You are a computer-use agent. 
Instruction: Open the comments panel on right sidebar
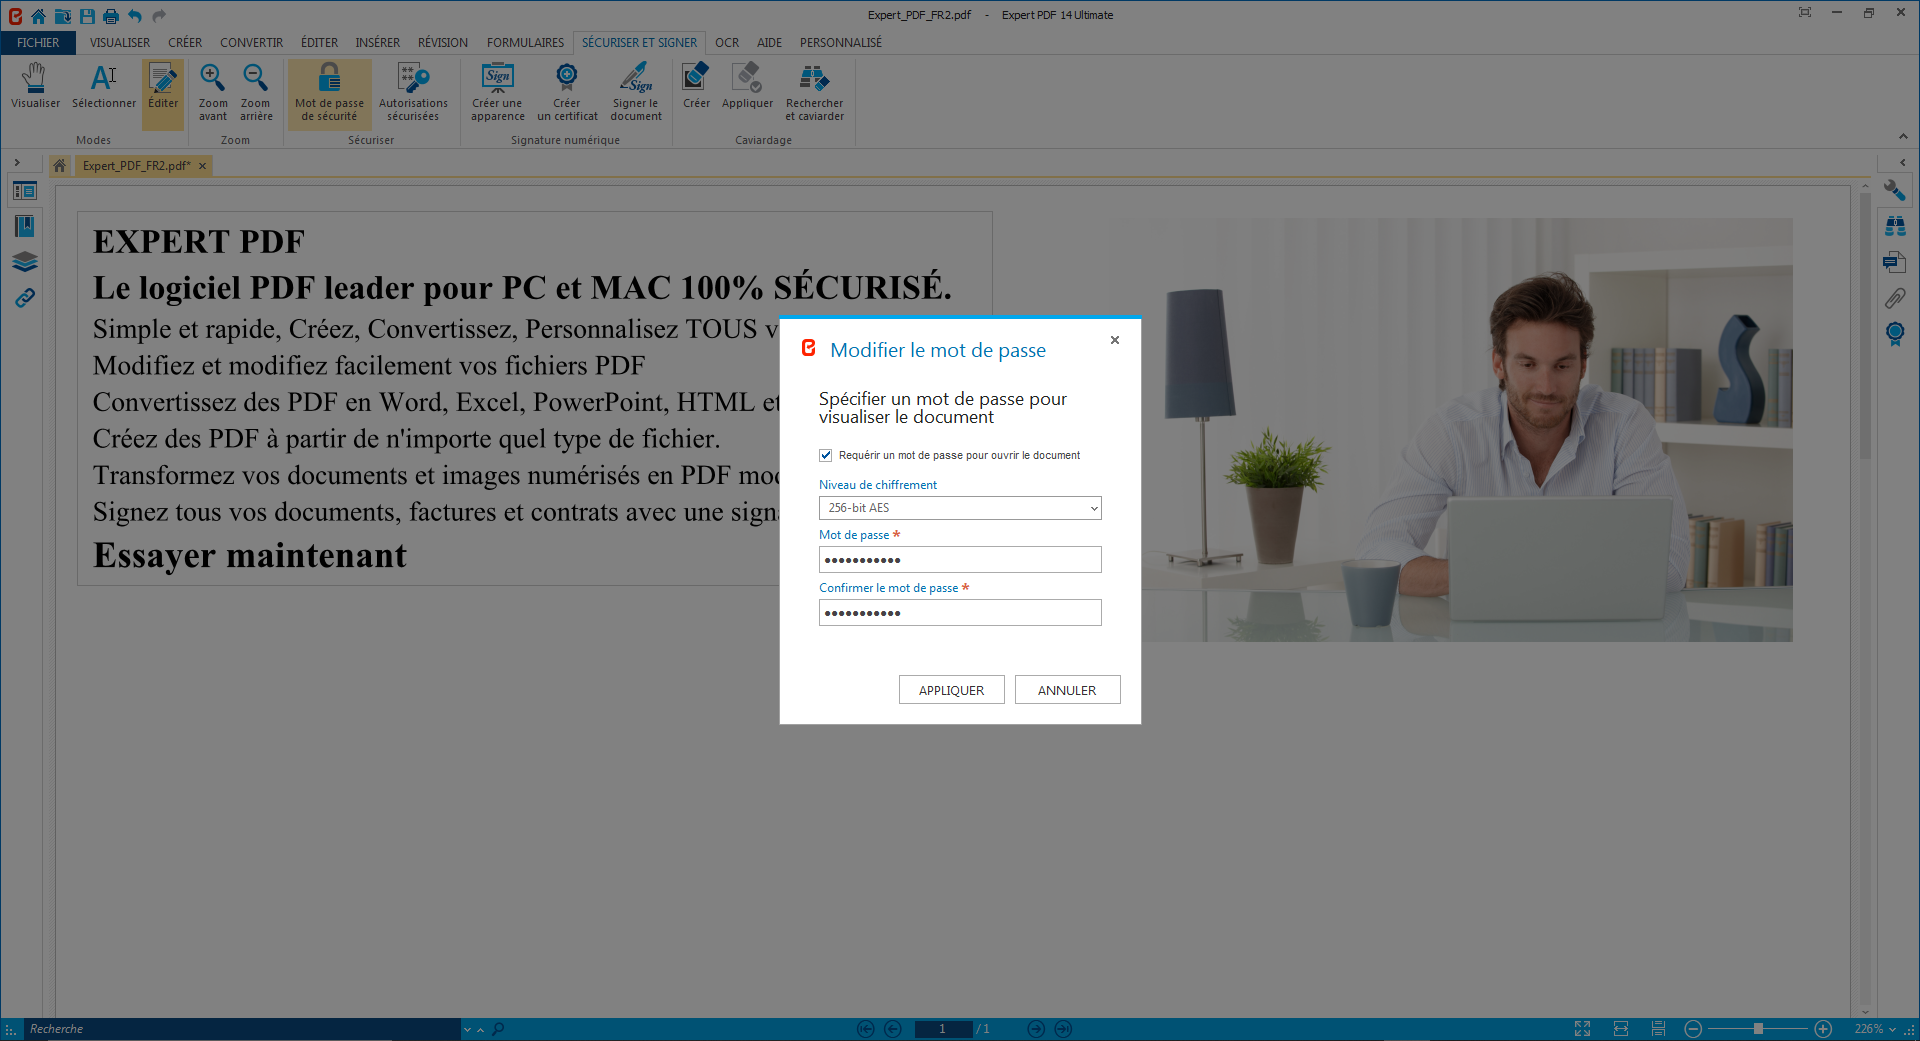coord(1895,262)
